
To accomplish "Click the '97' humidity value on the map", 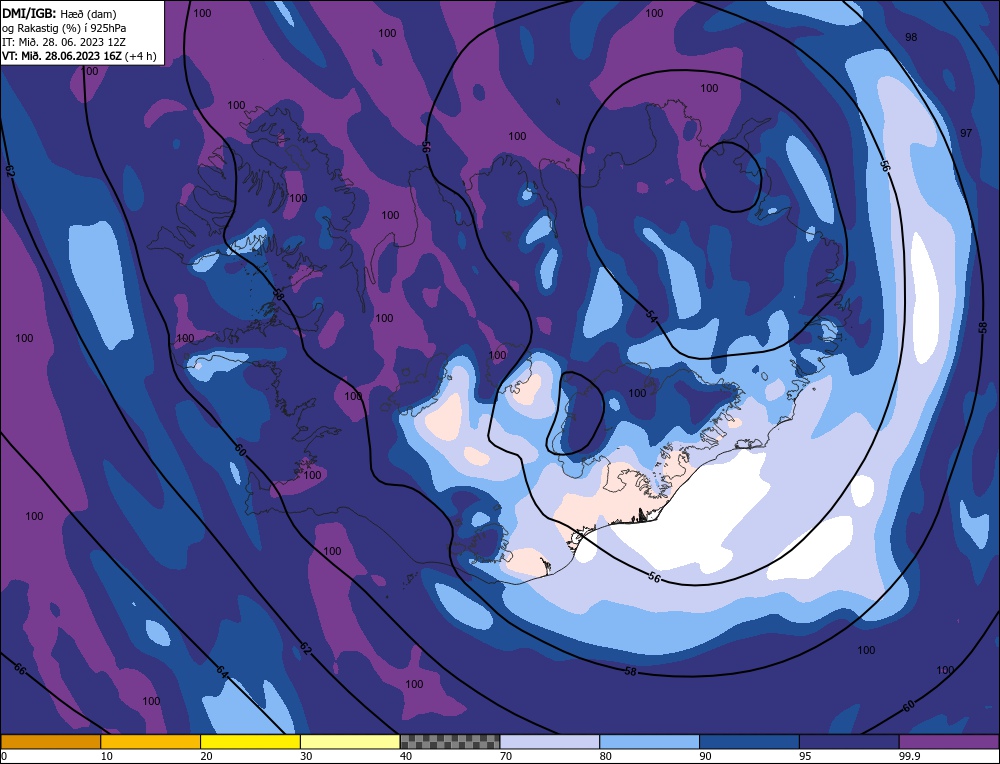I will click(966, 133).
